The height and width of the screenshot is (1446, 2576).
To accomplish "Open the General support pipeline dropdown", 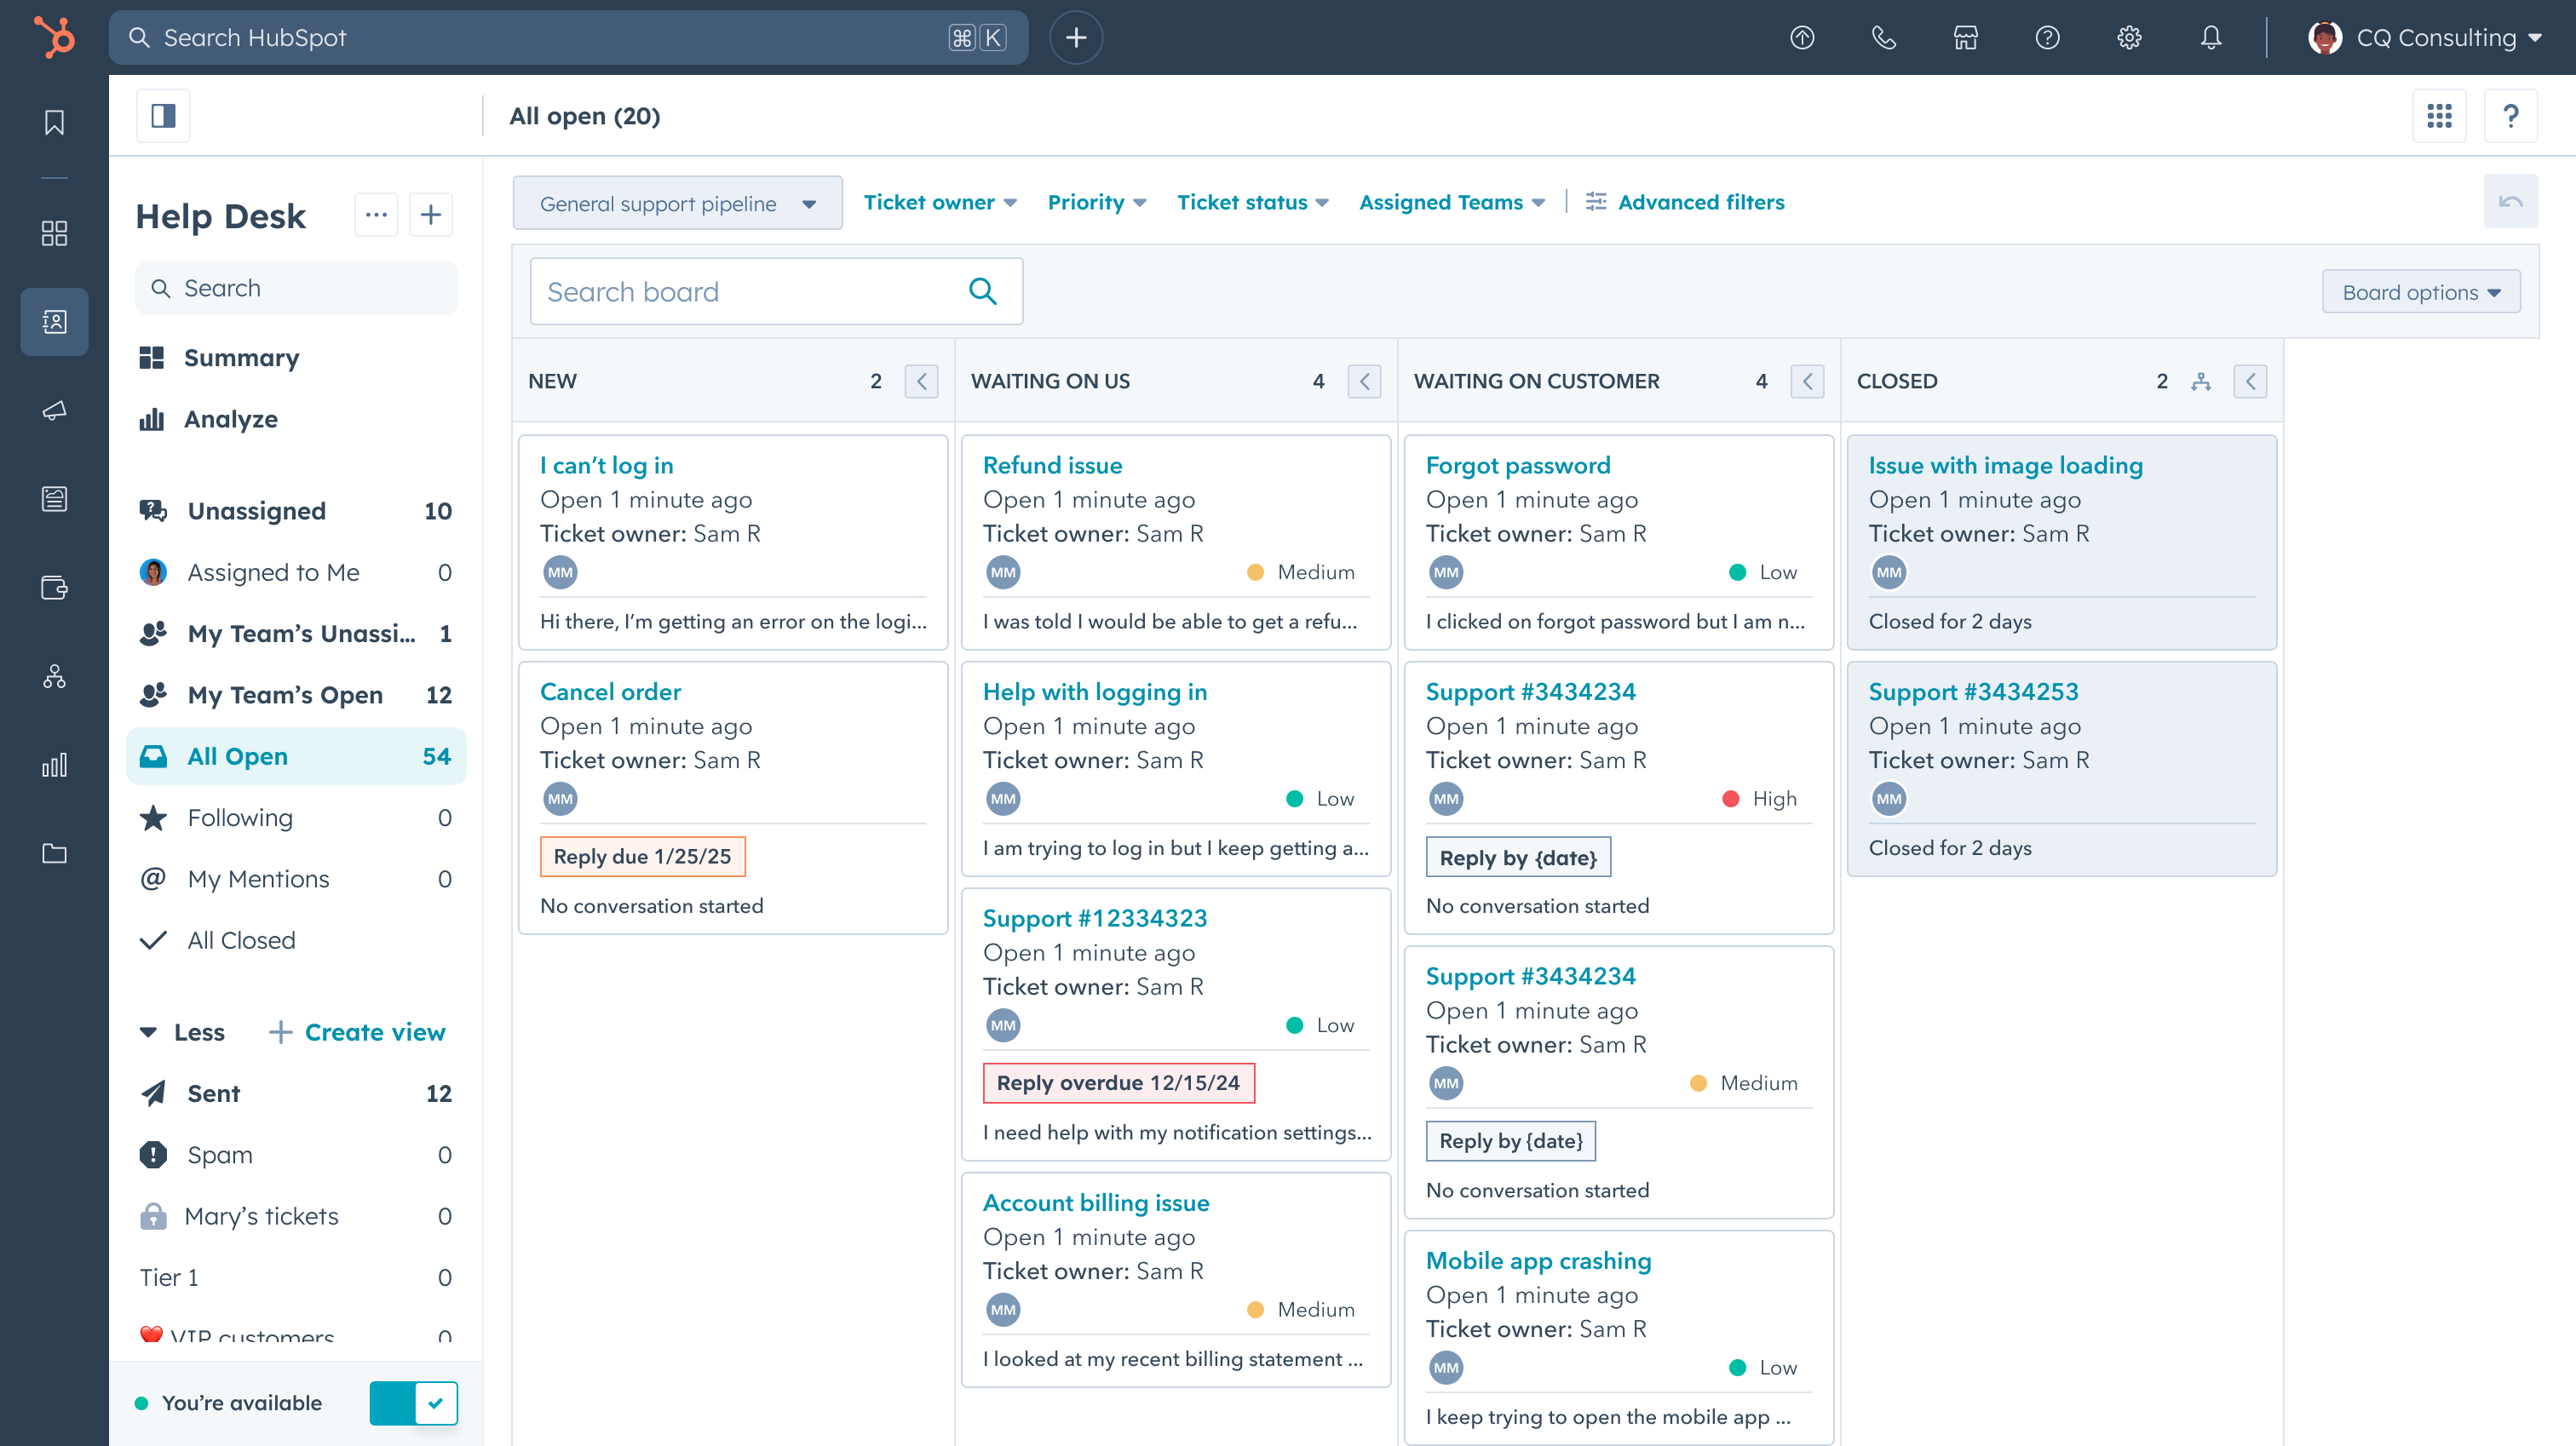I will tap(677, 202).
